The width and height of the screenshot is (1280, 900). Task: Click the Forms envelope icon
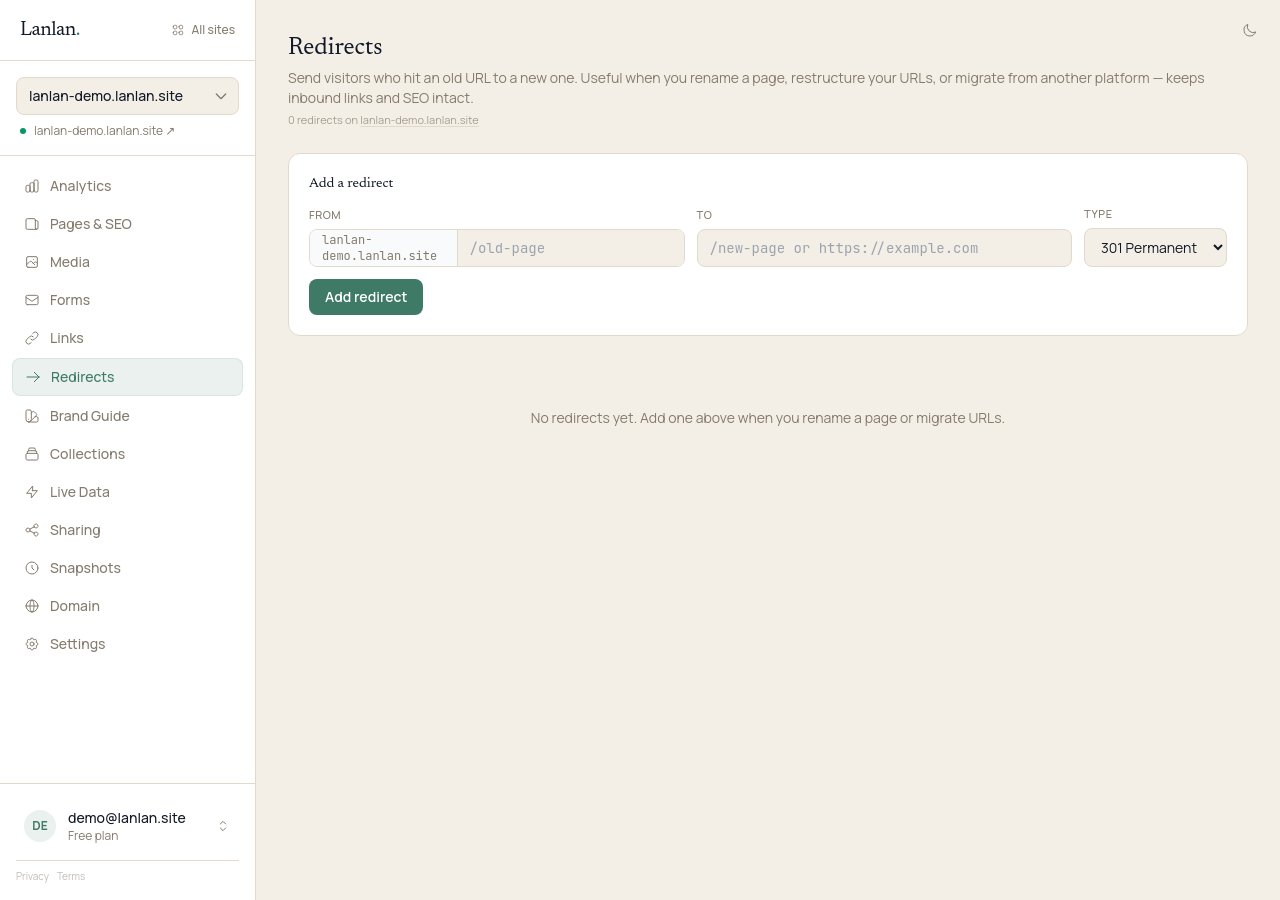tap(32, 300)
